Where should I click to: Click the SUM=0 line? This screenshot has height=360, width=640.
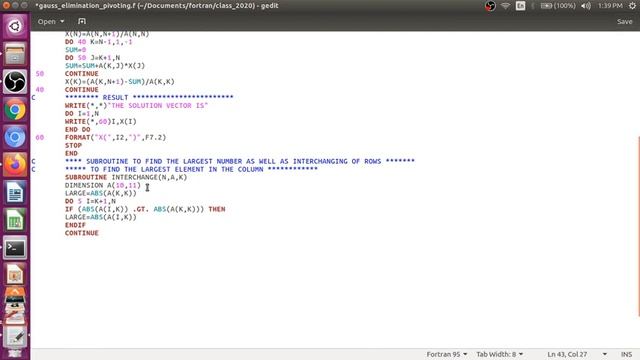(75, 50)
